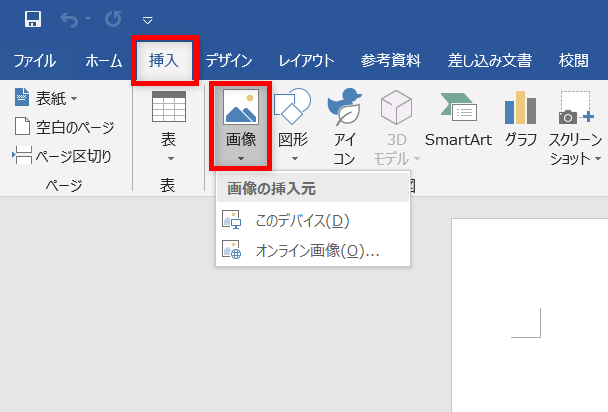The image size is (608, 412).
Task: Insert an icon via アイコン button
Action: (344, 125)
